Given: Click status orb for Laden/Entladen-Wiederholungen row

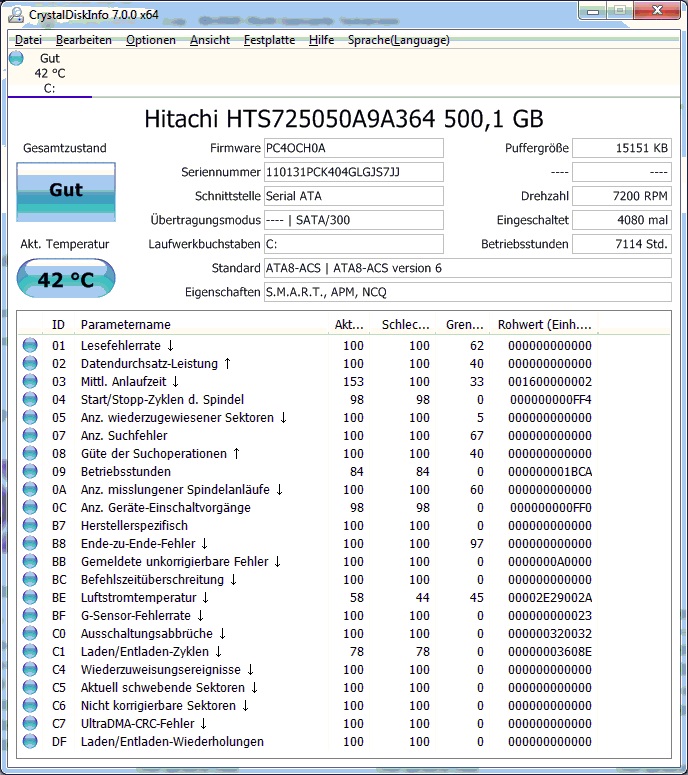Looking at the screenshot, I should (30, 741).
